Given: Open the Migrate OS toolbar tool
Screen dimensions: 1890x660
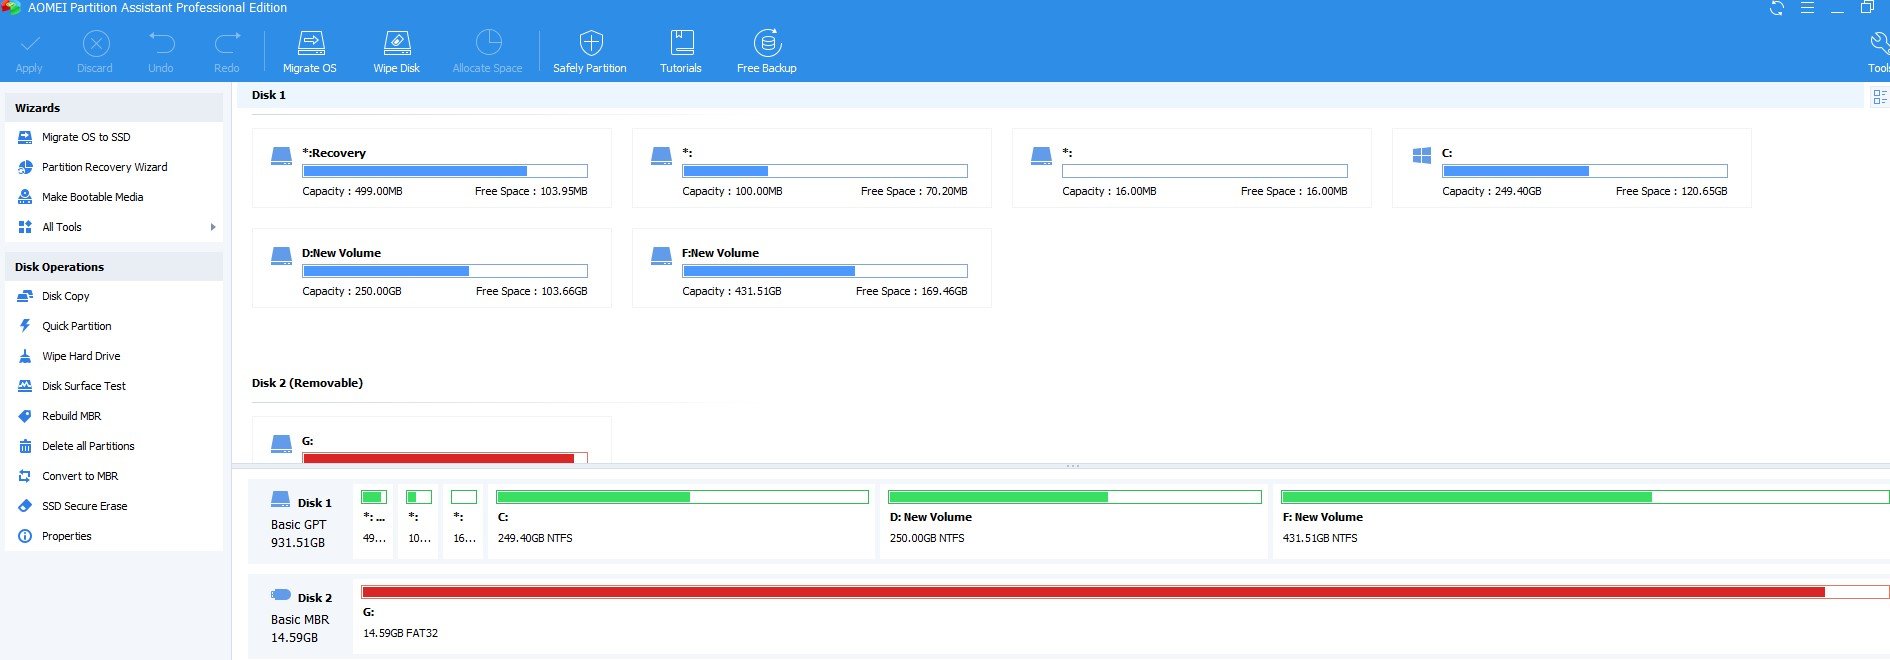Looking at the screenshot, I should coord(310,52).
